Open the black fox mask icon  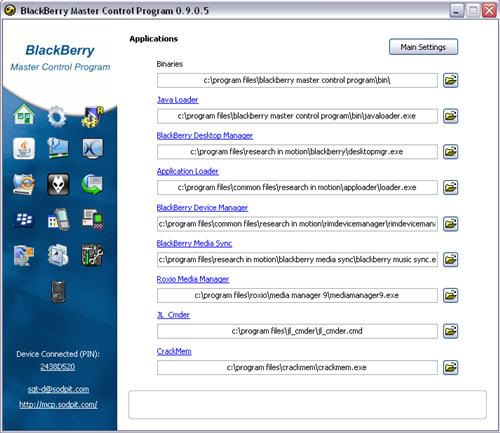point(58,184)
